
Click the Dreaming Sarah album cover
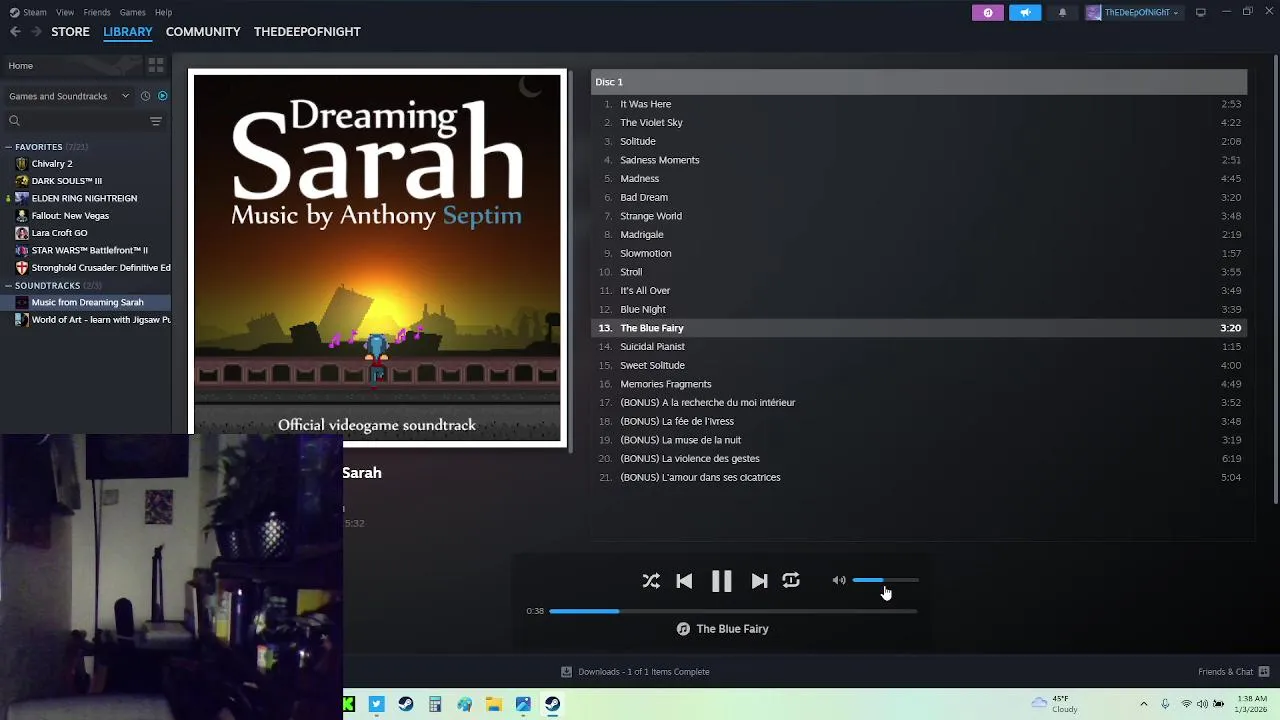tap(377, 258)
